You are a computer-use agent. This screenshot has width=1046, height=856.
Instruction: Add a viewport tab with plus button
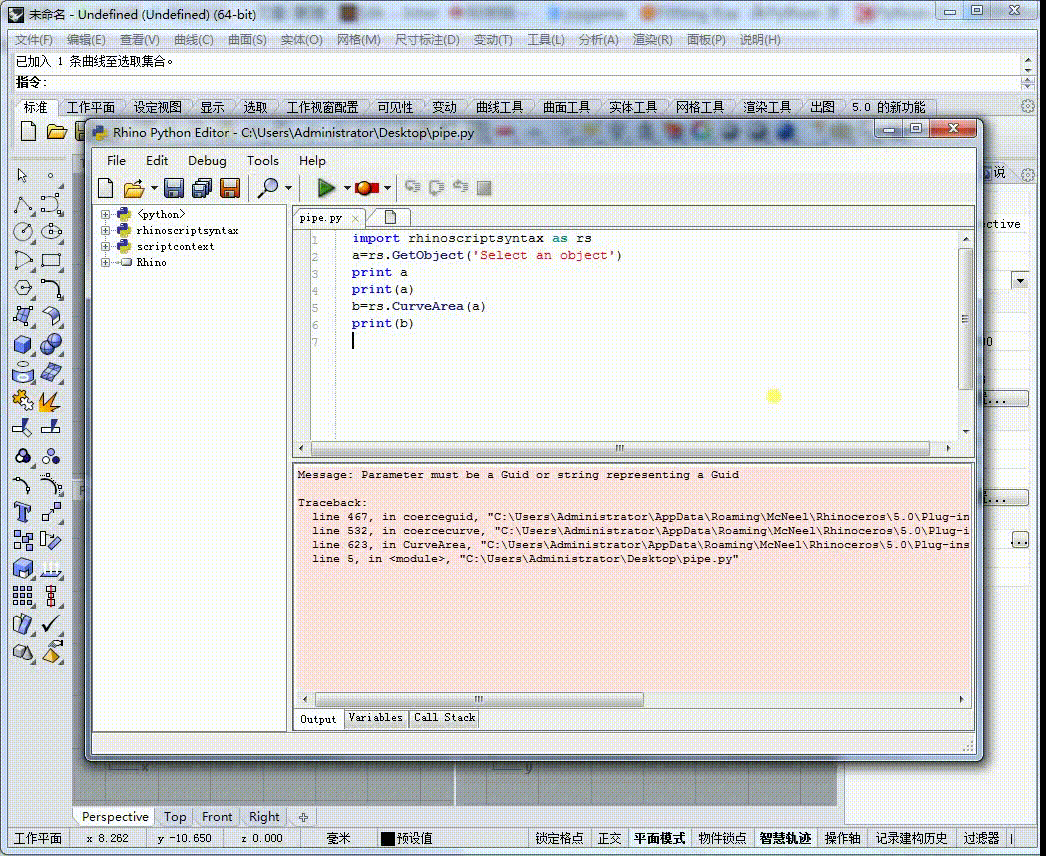click(x=304, y=817)
